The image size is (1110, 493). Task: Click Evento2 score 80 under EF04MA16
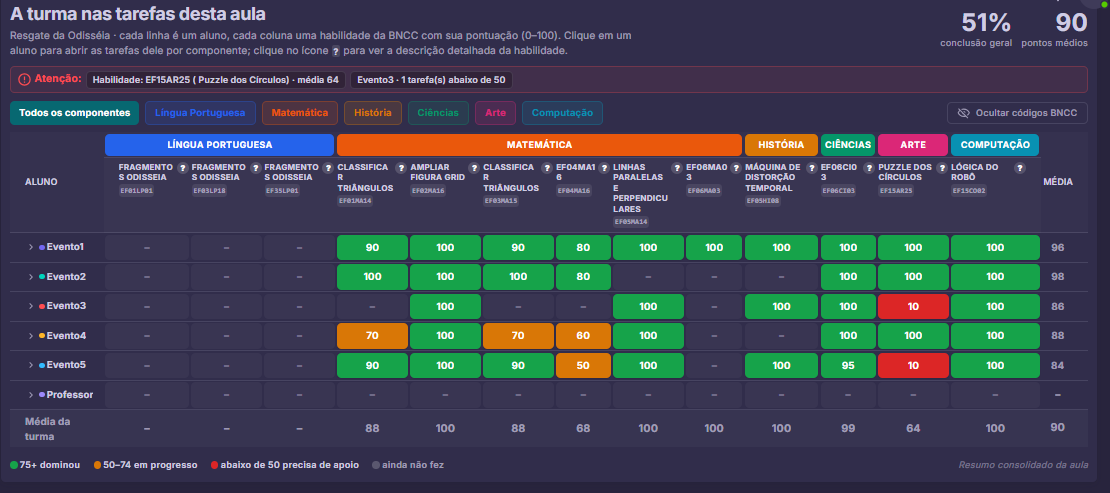point(583,277)
